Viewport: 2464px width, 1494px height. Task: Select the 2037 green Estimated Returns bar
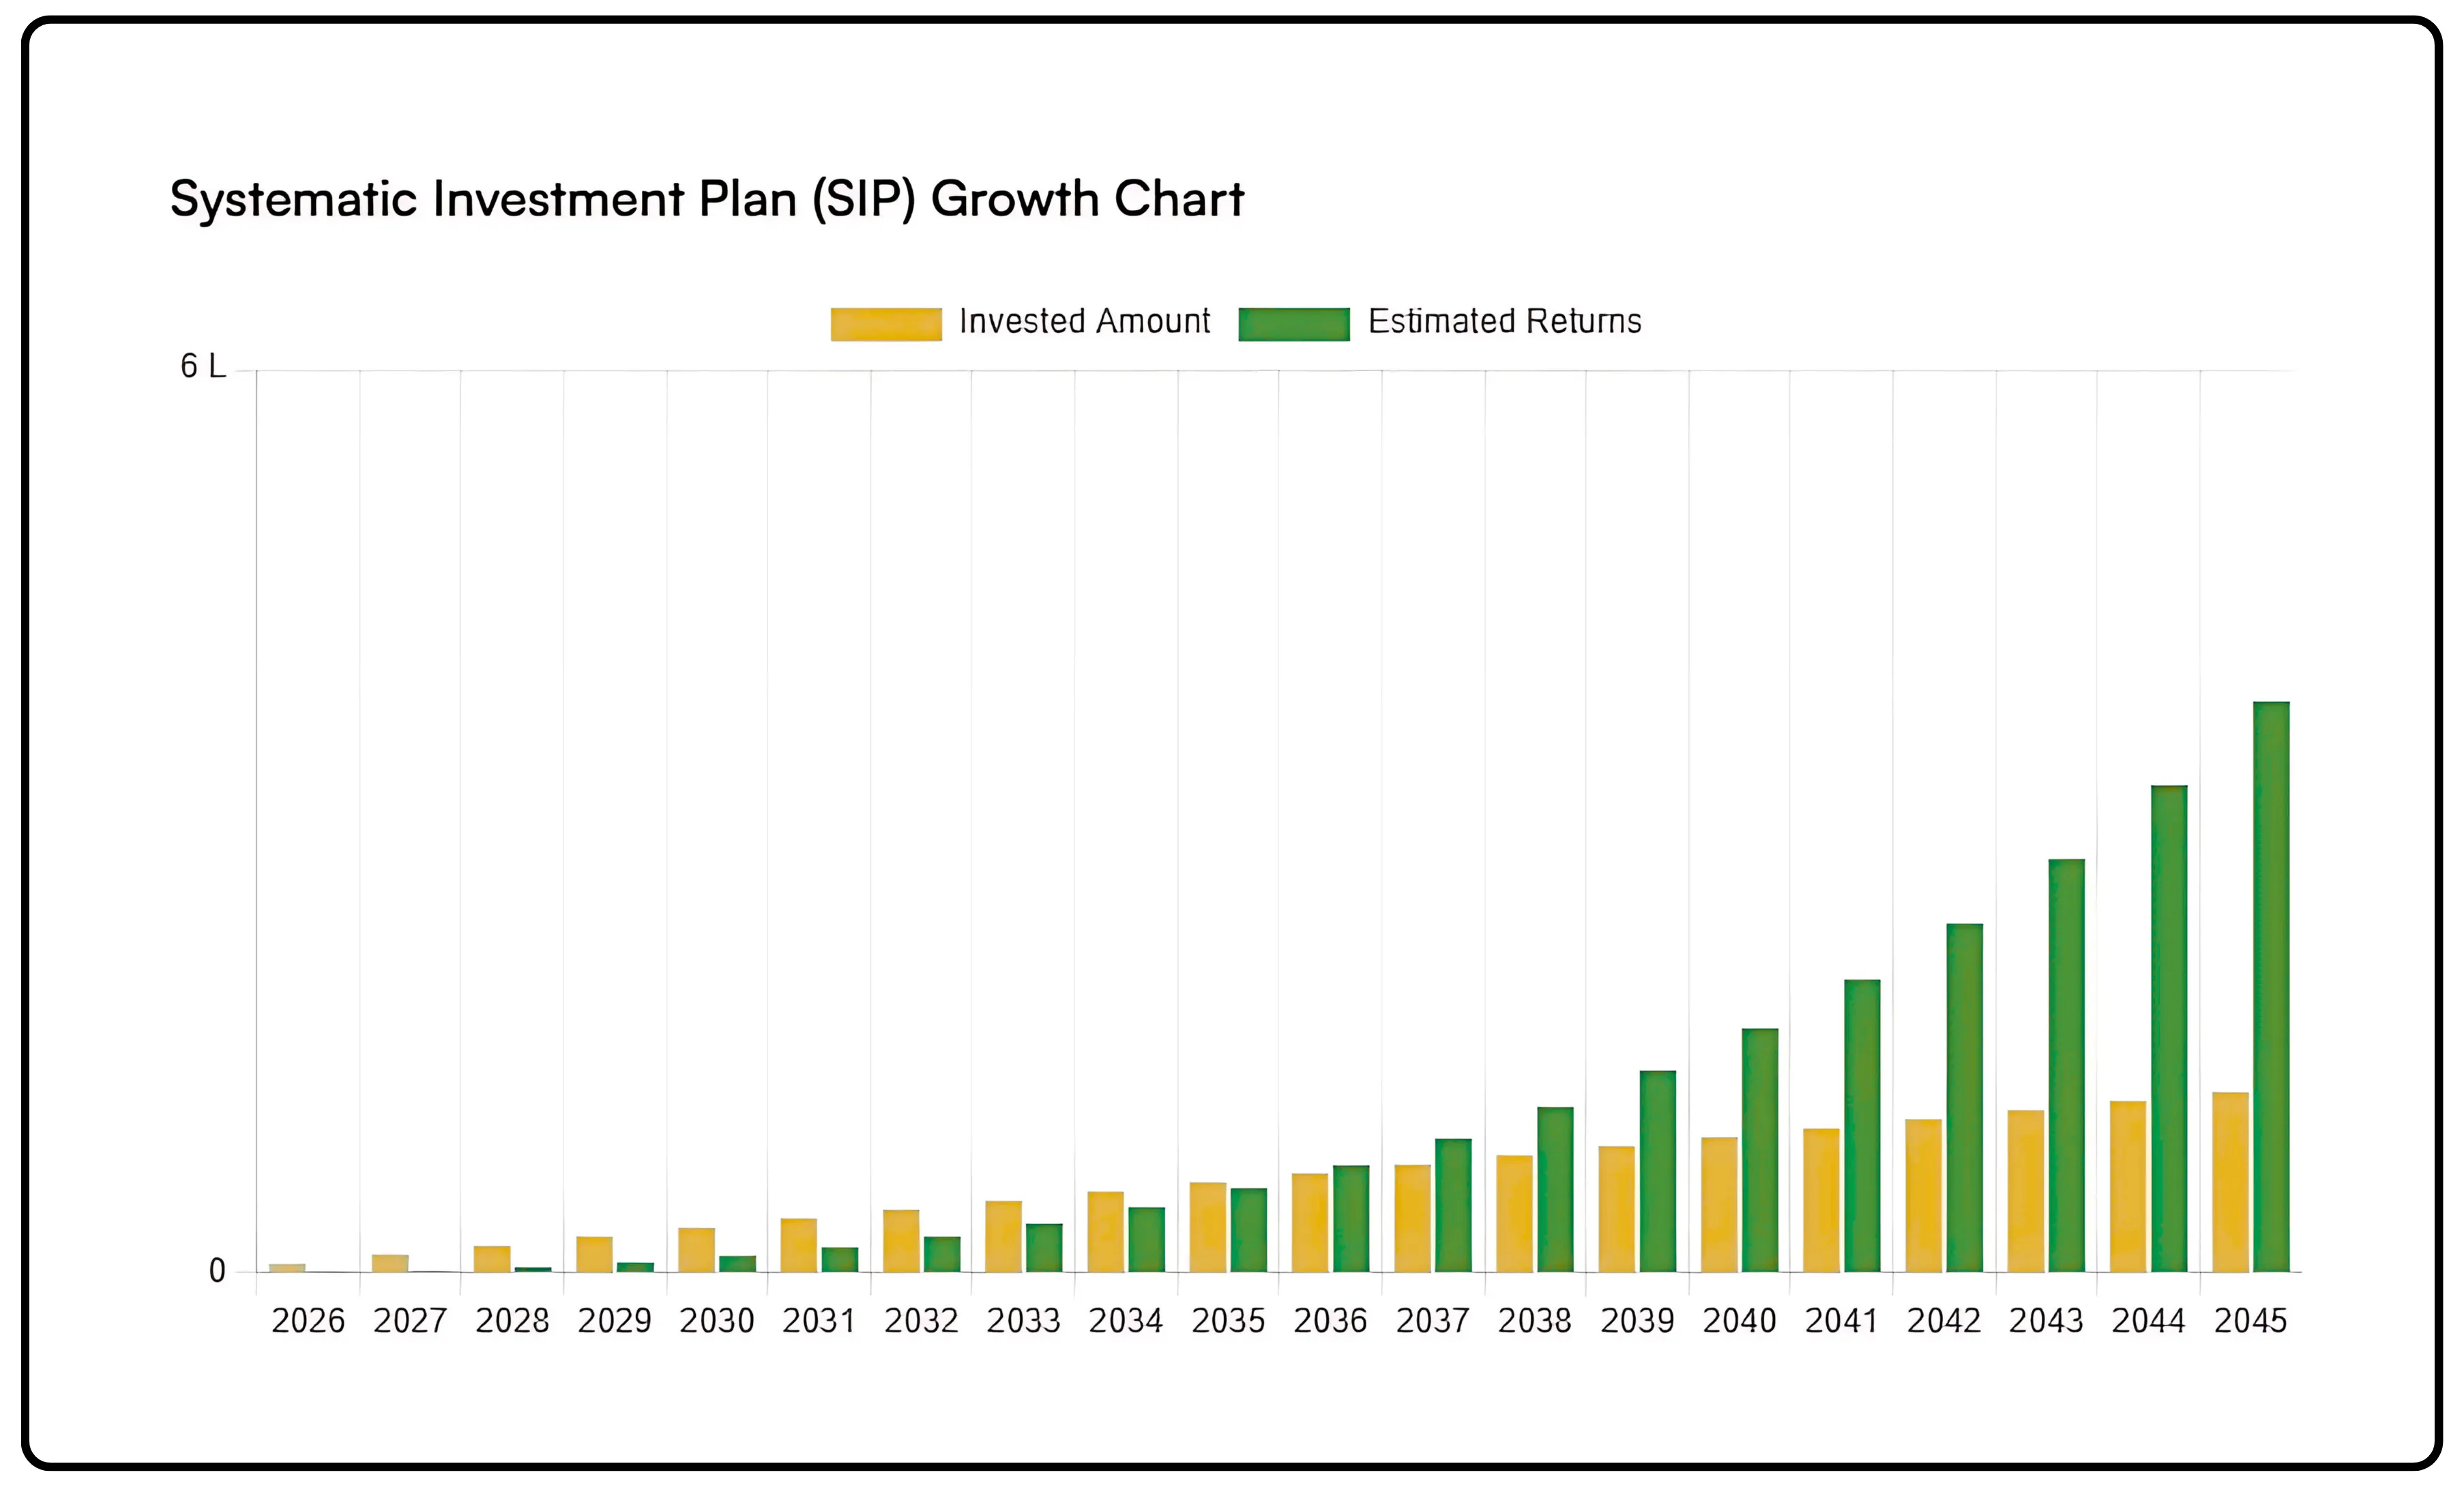tap(1453, 1205)
